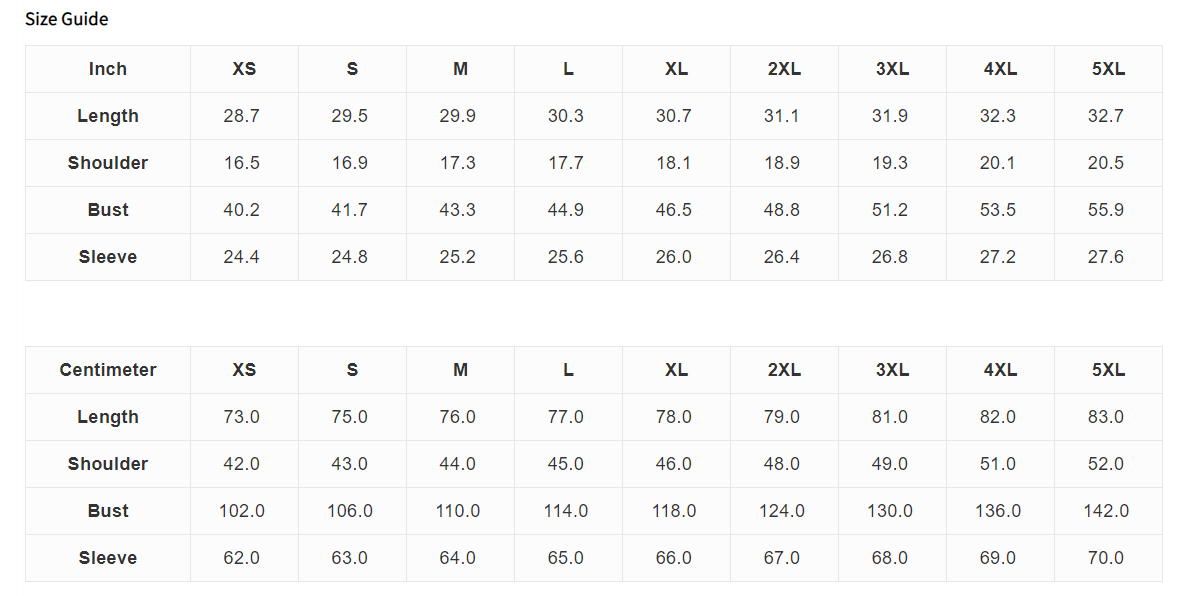Select the 142.0 bust value in centimeters
The height and width of the screenshot is (596, 1192).
pos(1106,511)
